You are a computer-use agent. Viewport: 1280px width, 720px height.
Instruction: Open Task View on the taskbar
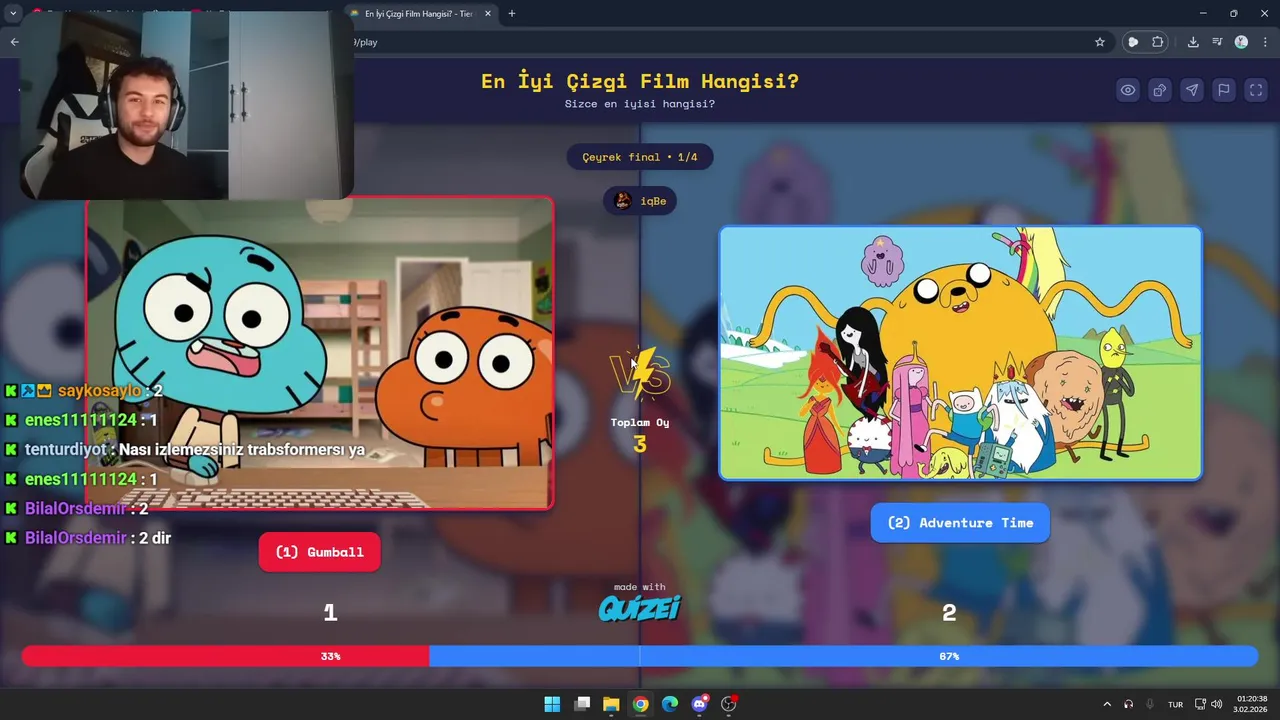(582, 704)
